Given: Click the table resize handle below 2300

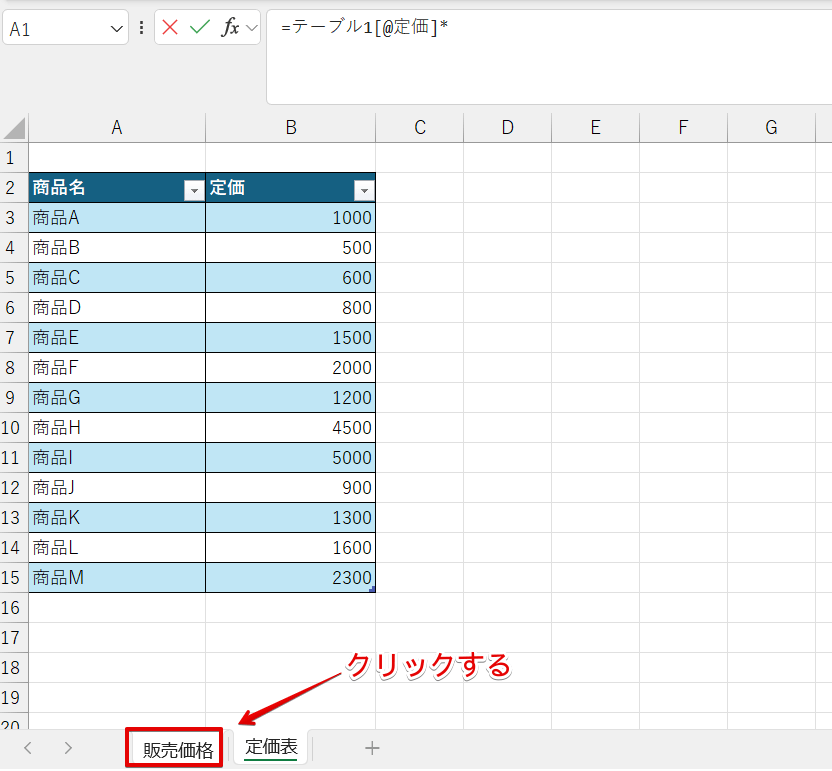Looking at the screenshot, I should (x=372, y=590).
